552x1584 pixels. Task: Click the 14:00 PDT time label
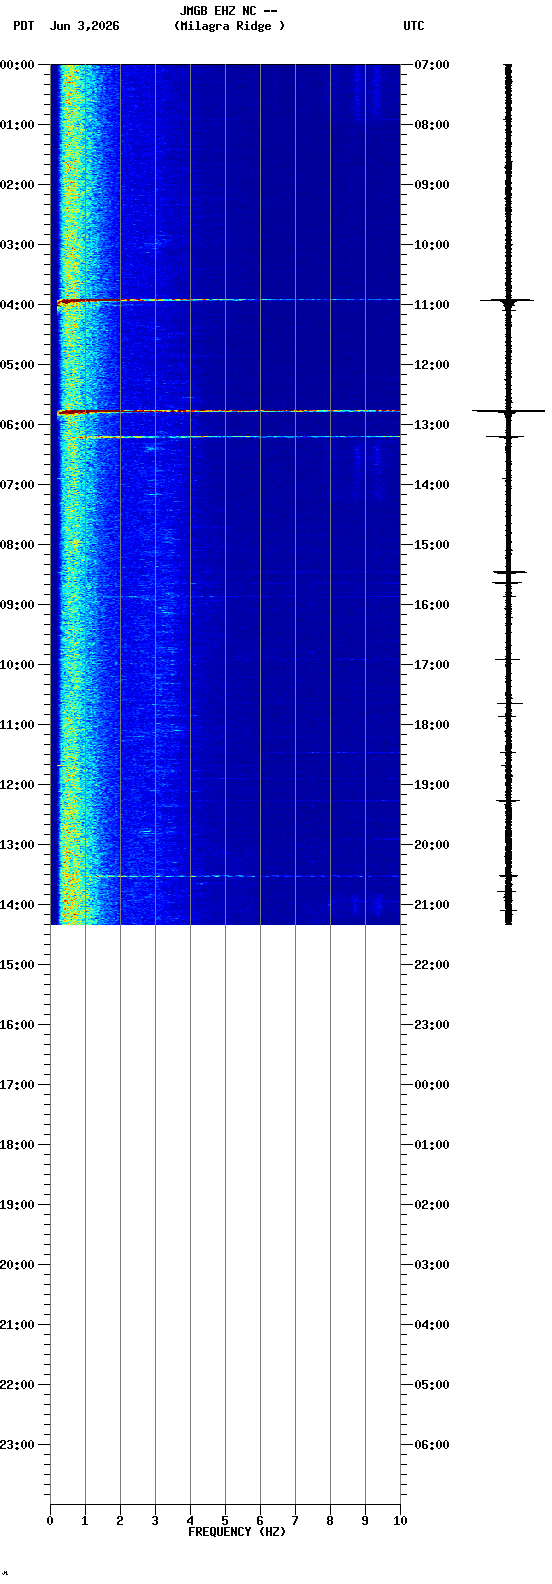17,905
